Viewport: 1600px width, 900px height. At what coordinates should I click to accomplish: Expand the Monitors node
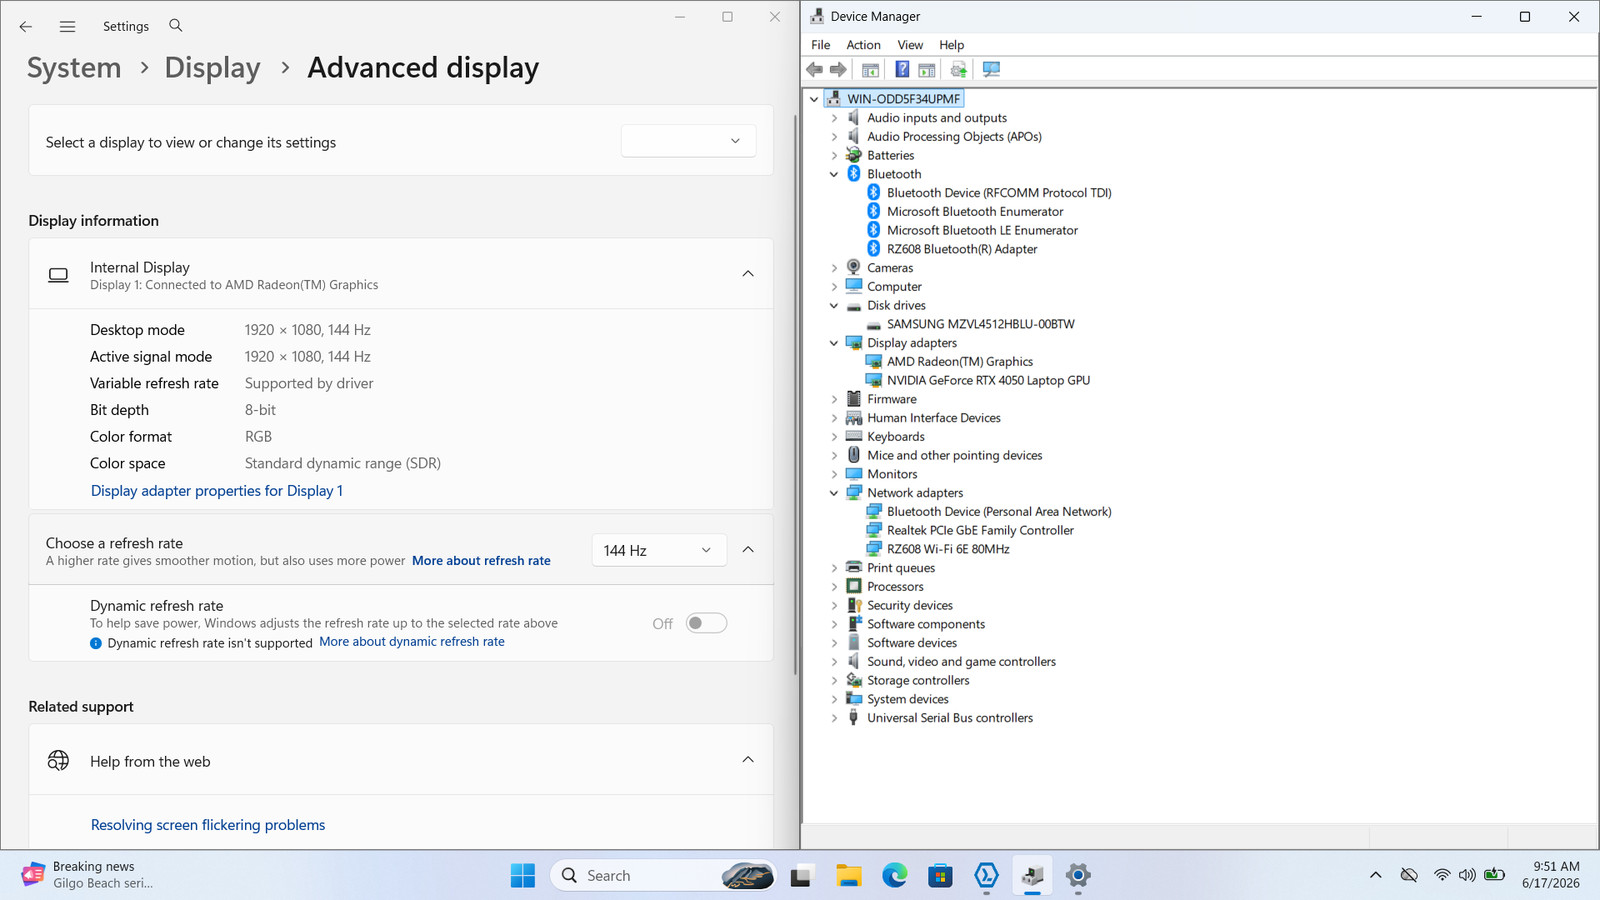(x=834, y=474)
